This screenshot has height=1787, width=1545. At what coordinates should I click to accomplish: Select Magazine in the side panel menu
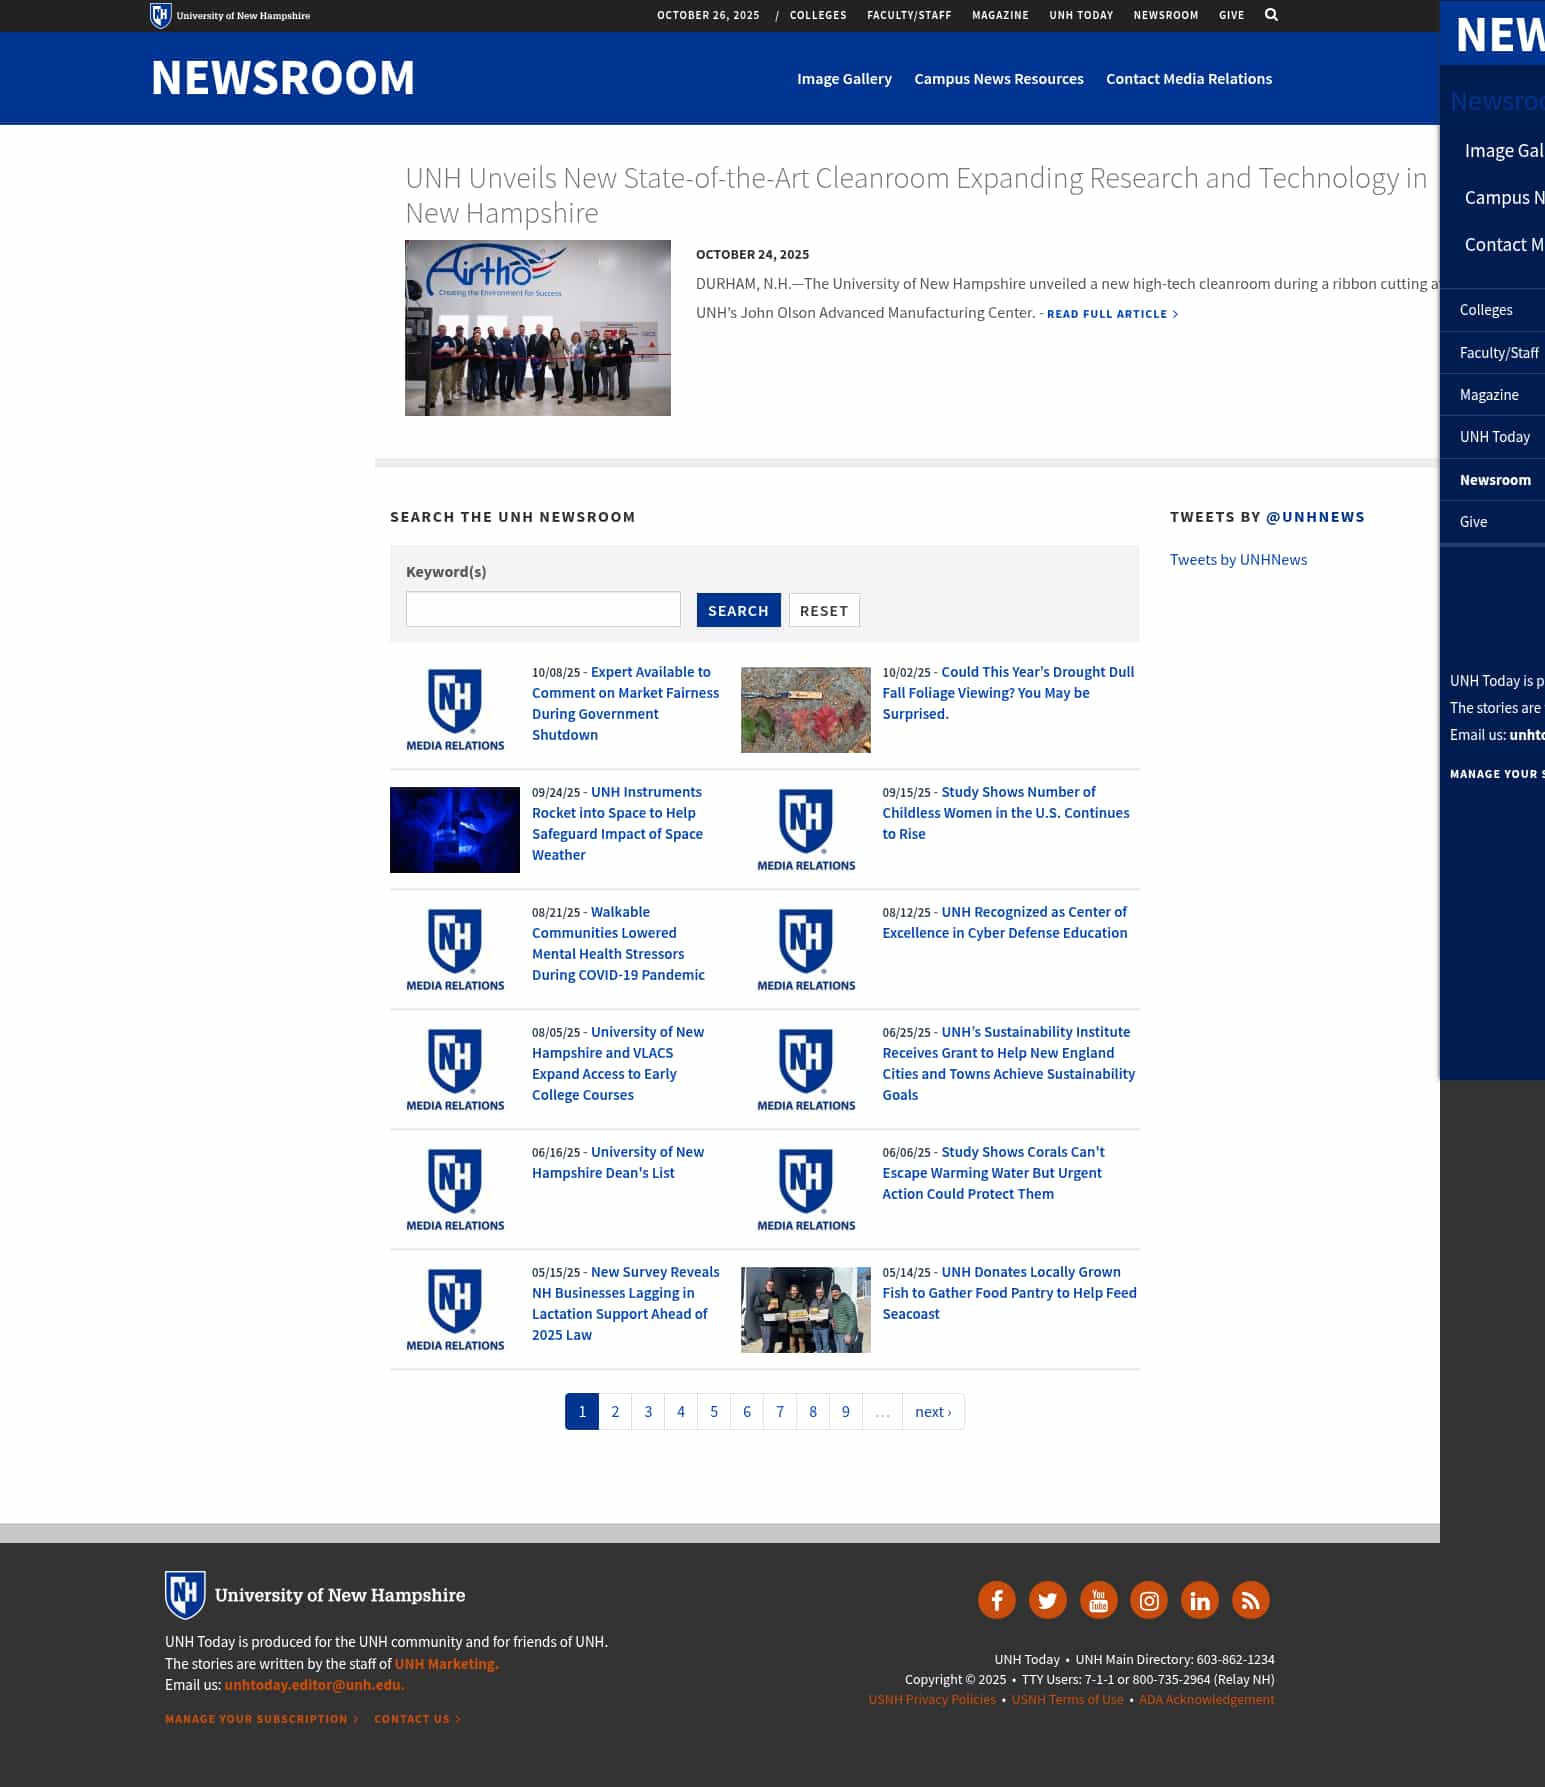pyautogui.click(x=1492, y=395)
